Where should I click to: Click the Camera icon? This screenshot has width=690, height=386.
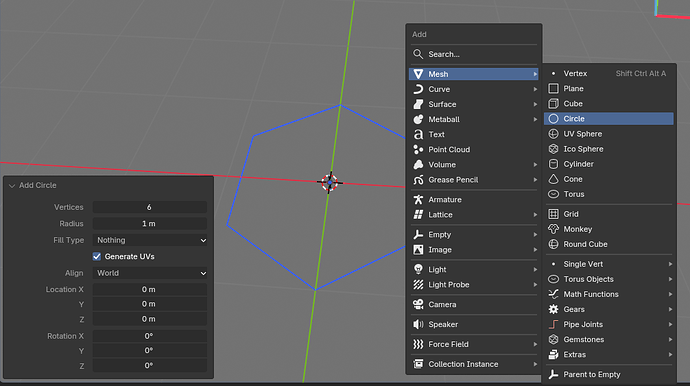pyautogui.click(x=418, y=305)
